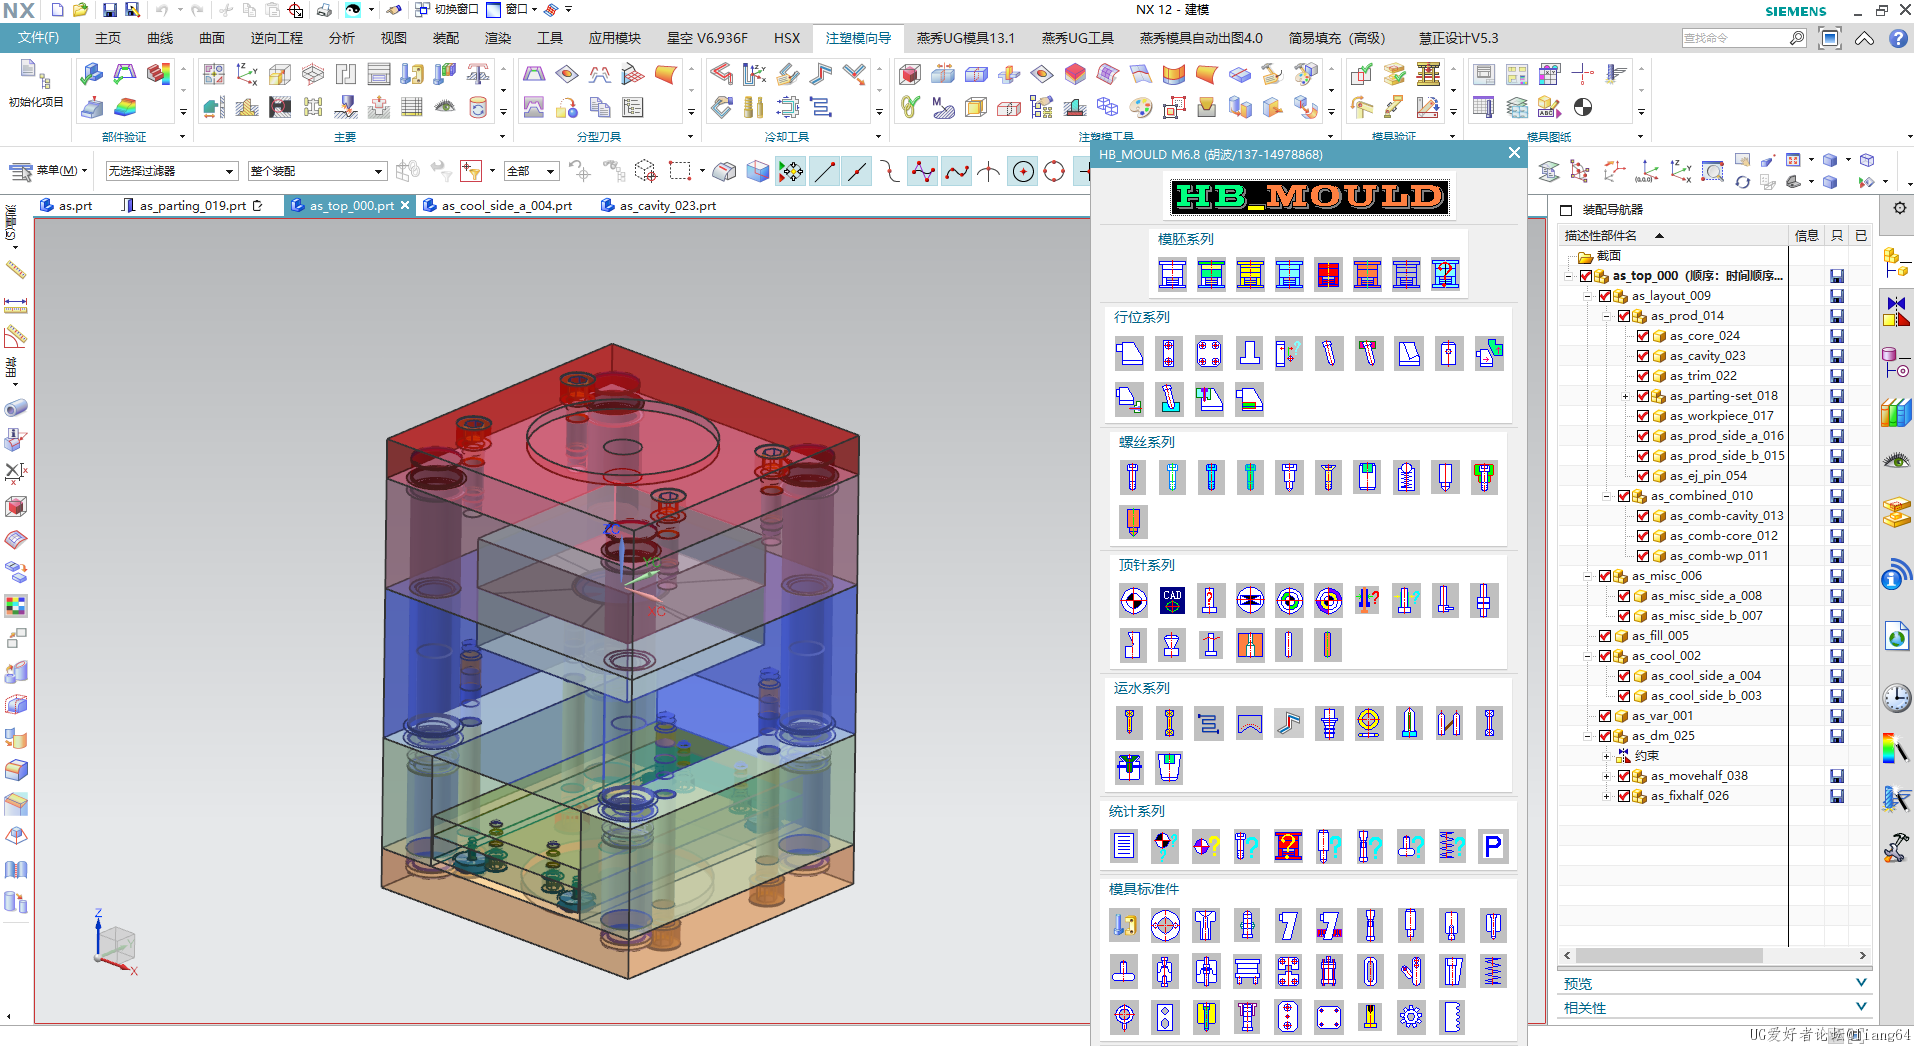
Task: Click the rainbow color bar icon in right sidebar
Action: 1896,748
